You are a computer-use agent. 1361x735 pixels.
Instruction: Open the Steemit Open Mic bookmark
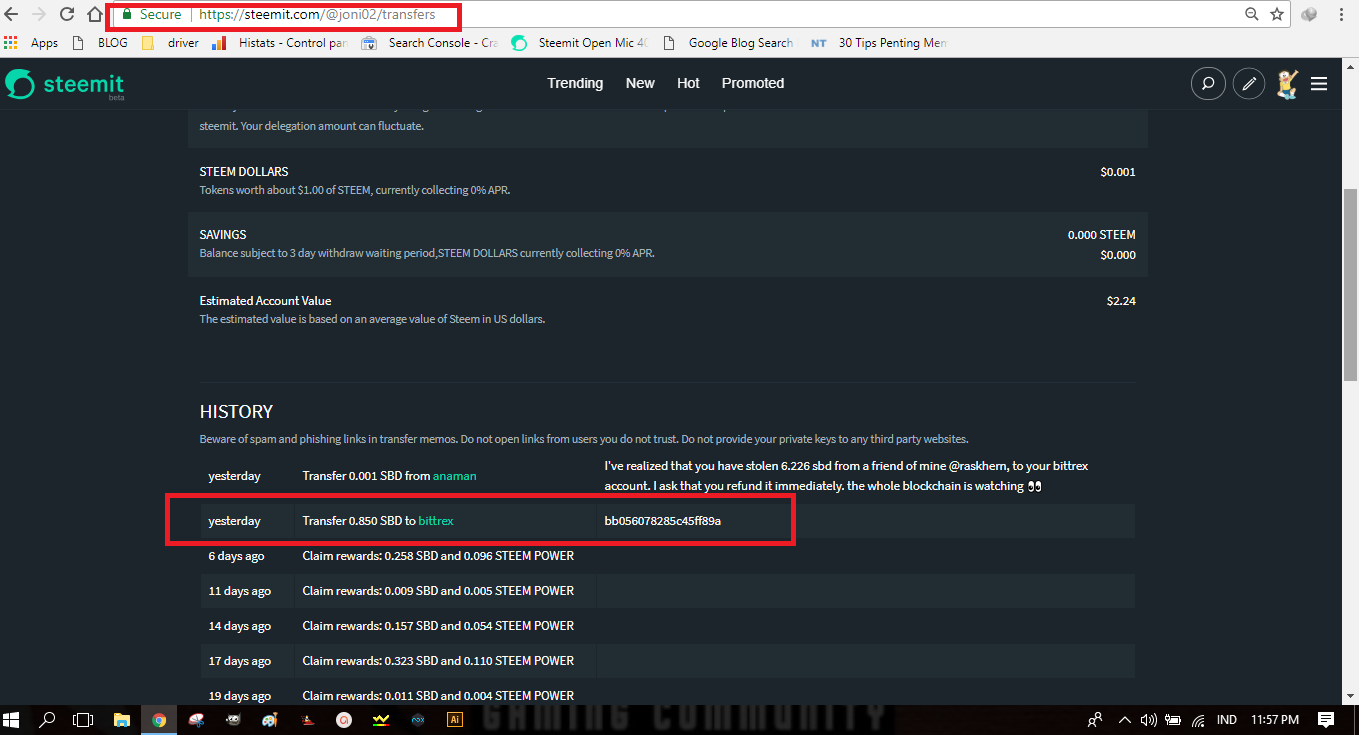(580, 43)
